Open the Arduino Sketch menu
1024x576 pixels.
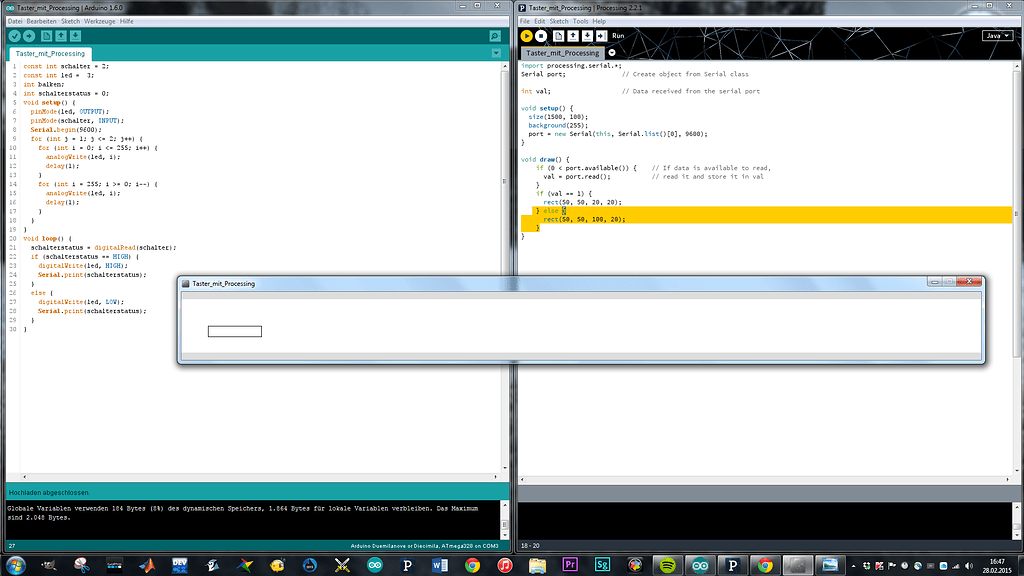[70, 22]
